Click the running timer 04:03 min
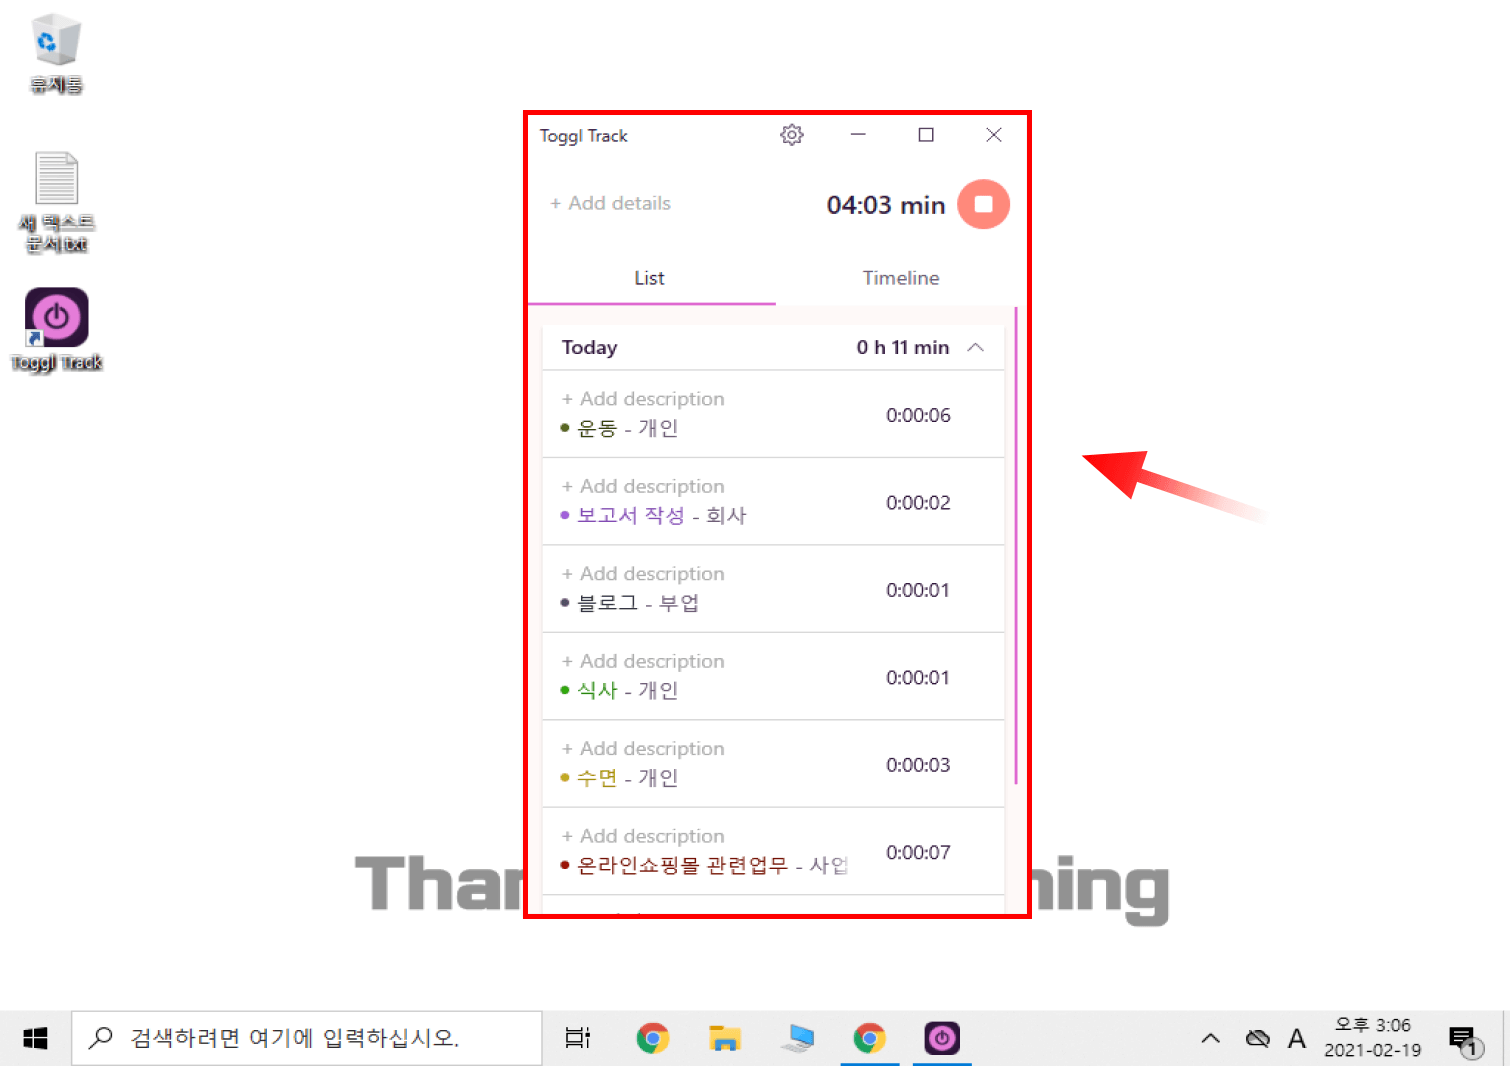Image resolution: width=1510 pixels, height=1066 pixels. (885, 205)
